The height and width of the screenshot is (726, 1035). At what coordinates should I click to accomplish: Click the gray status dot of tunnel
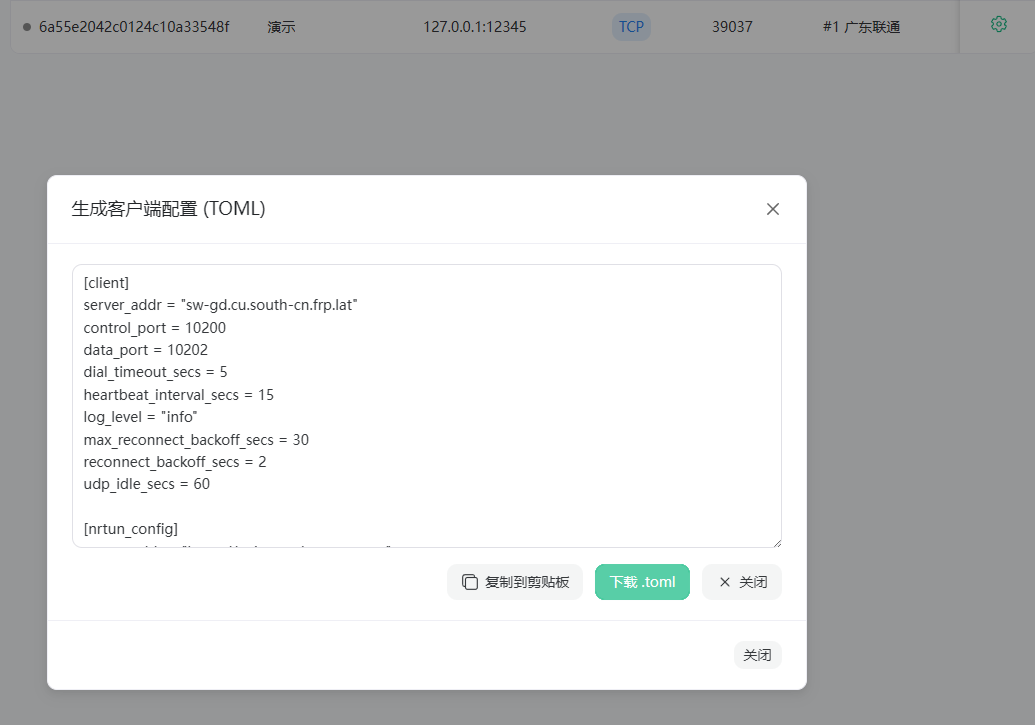click(x=27, y=27)
